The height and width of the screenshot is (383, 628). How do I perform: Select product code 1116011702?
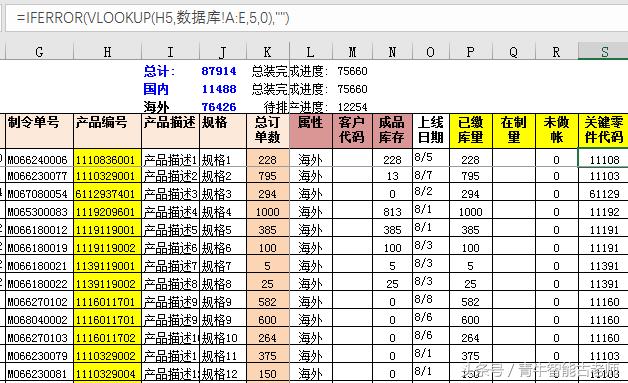click(x=107, y=336)
